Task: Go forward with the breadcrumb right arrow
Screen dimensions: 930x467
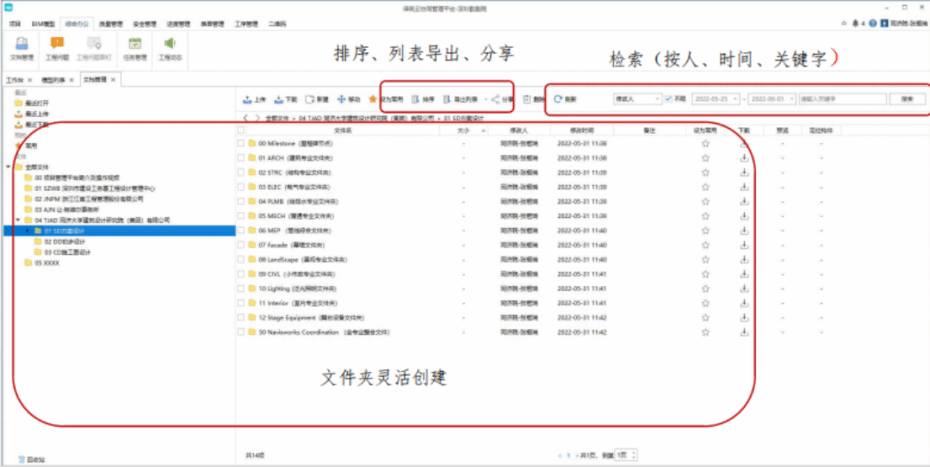Action: [257, 119]
